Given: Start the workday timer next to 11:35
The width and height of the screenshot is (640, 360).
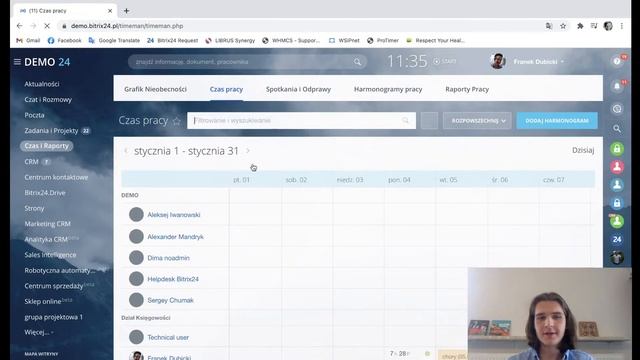Looking at the screenshot, I should point(444,61).
